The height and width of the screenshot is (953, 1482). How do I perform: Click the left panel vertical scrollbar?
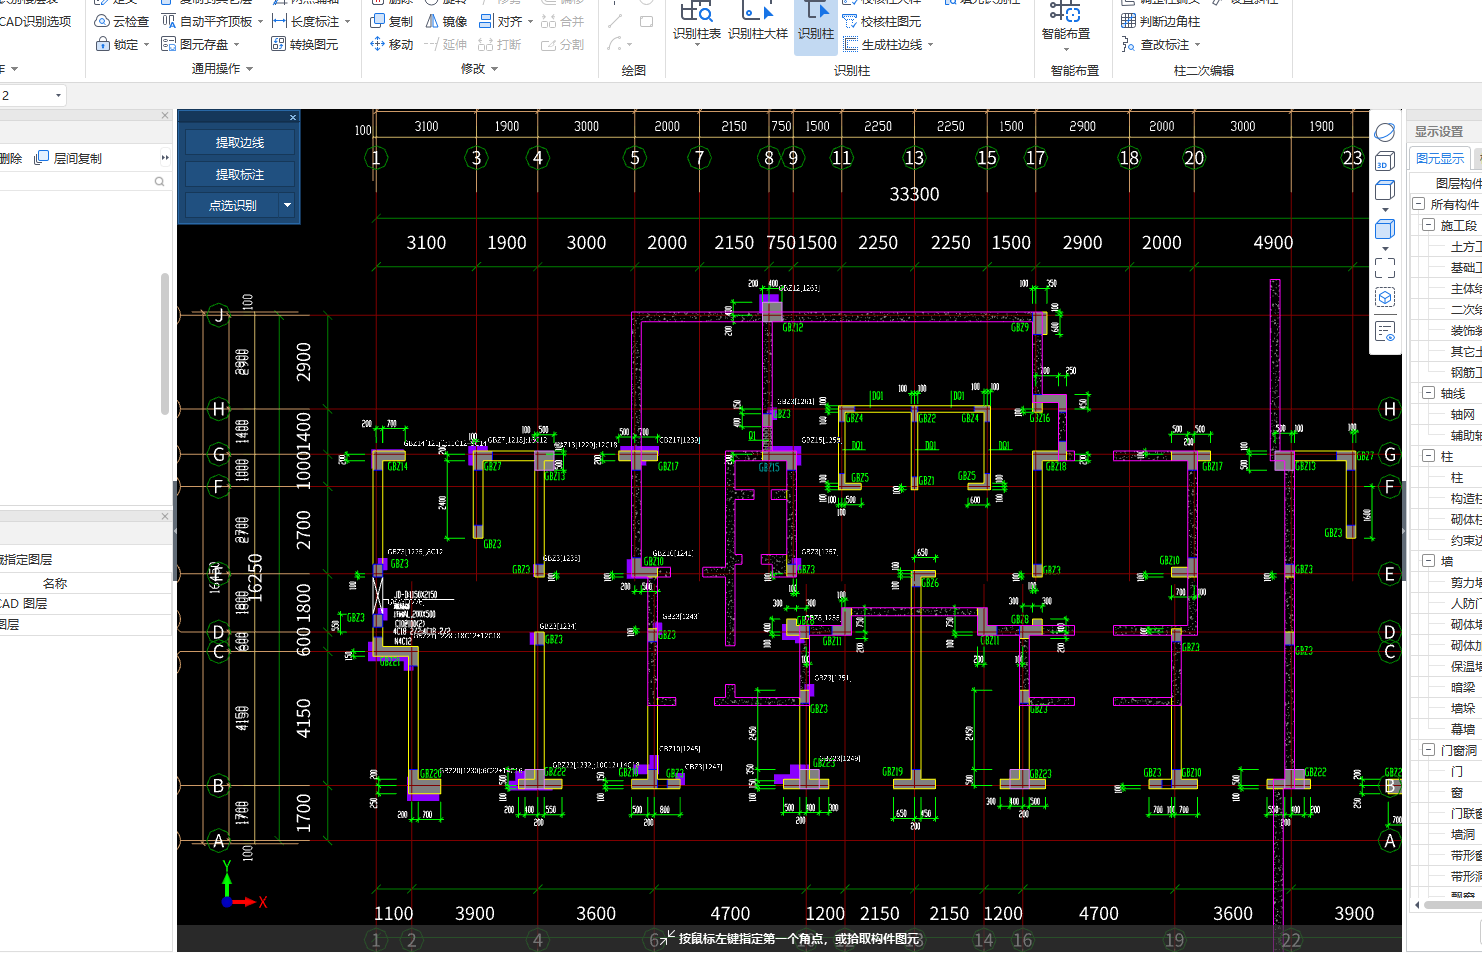tap(165, 343)
